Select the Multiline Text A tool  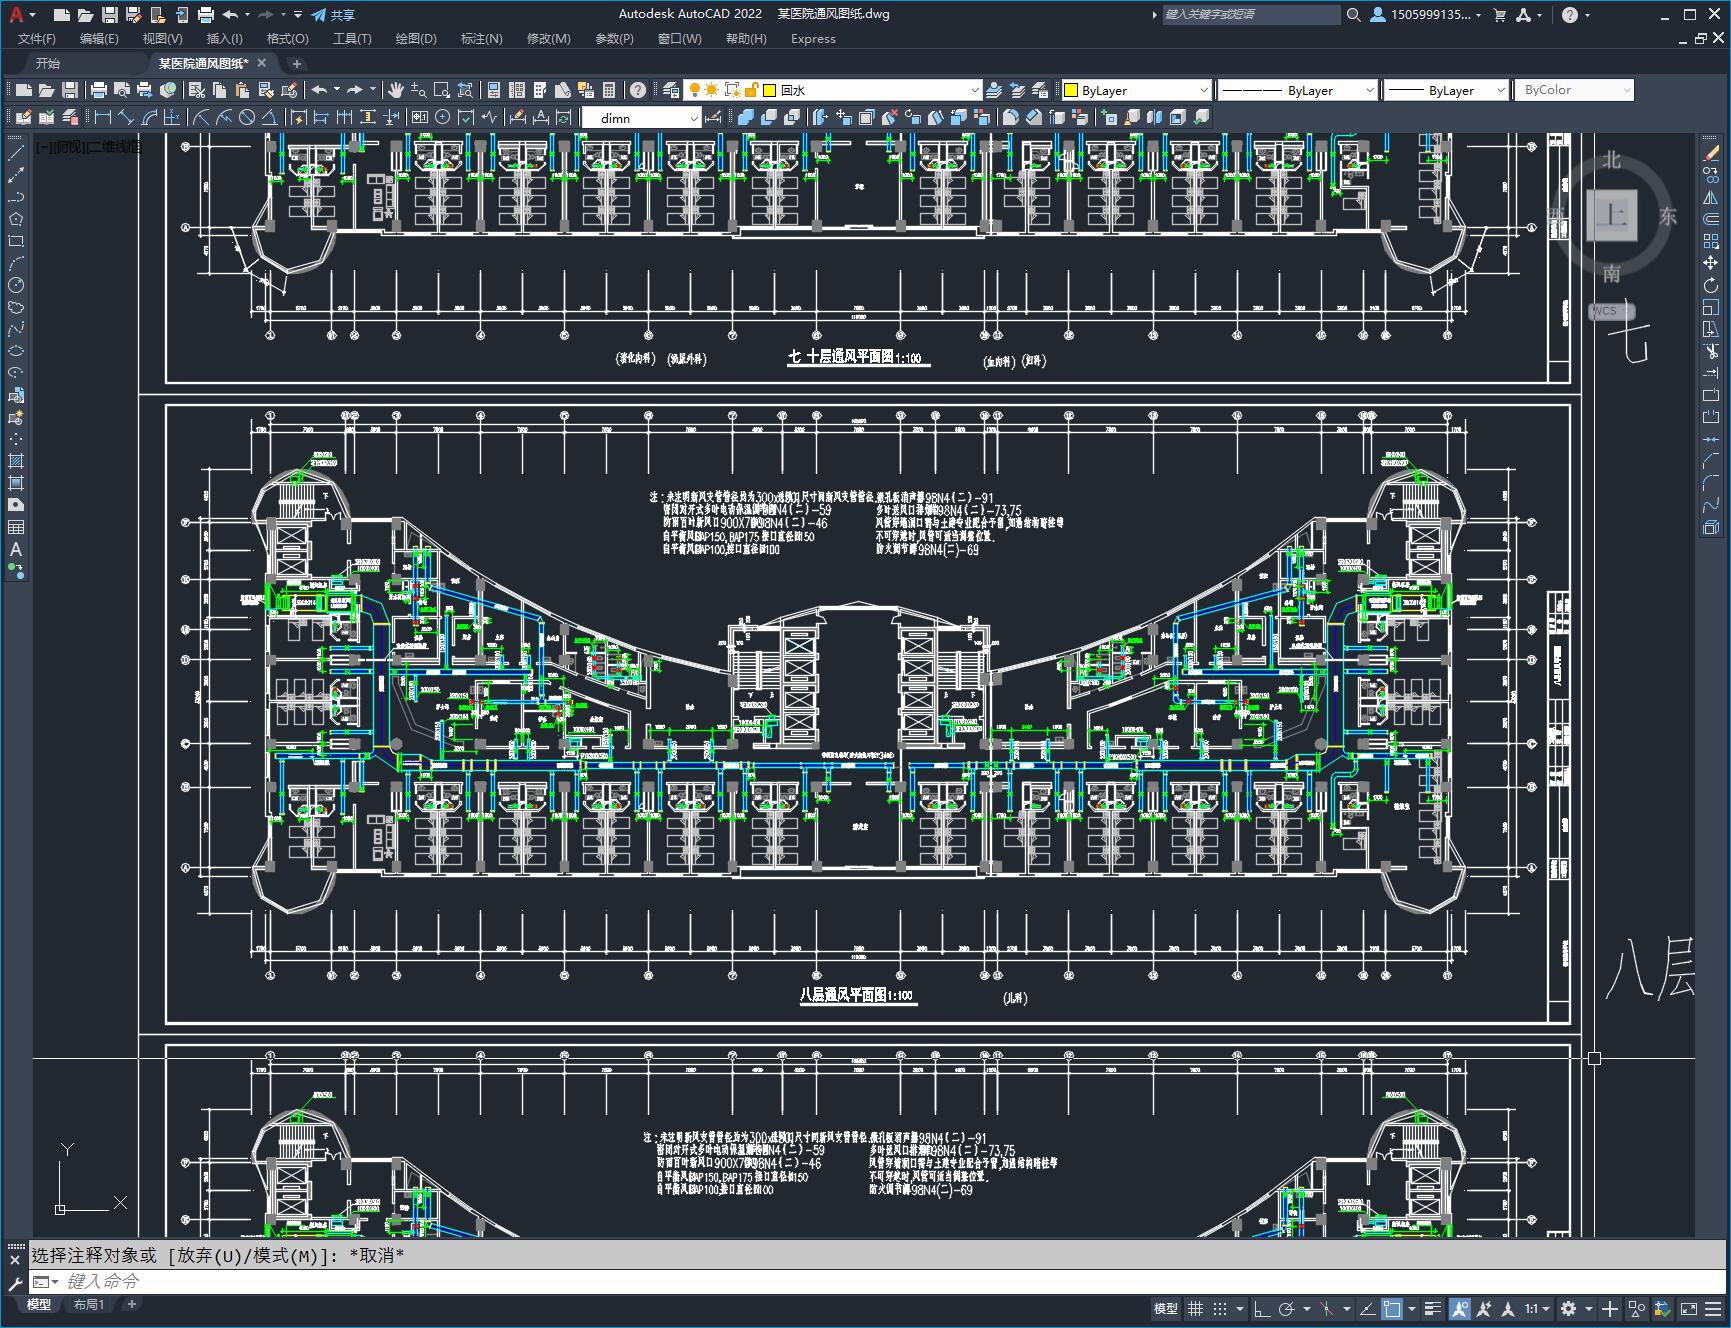[x=15, y=549]
